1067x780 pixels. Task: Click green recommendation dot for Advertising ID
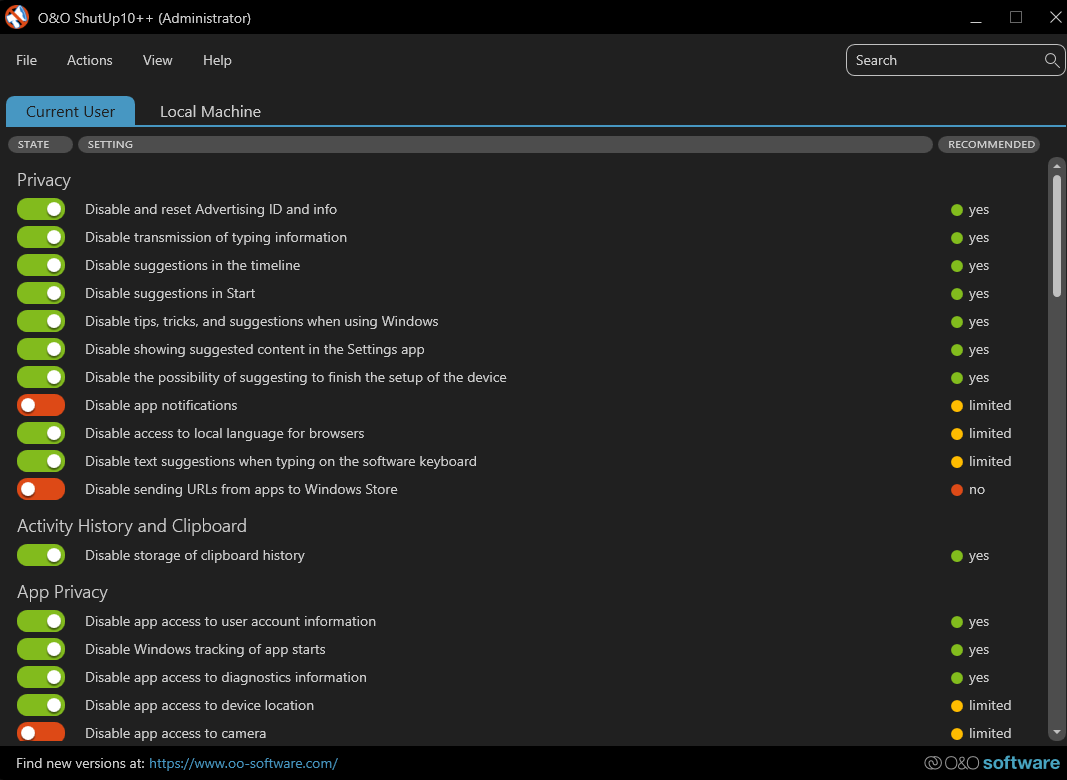pos(957,210)
